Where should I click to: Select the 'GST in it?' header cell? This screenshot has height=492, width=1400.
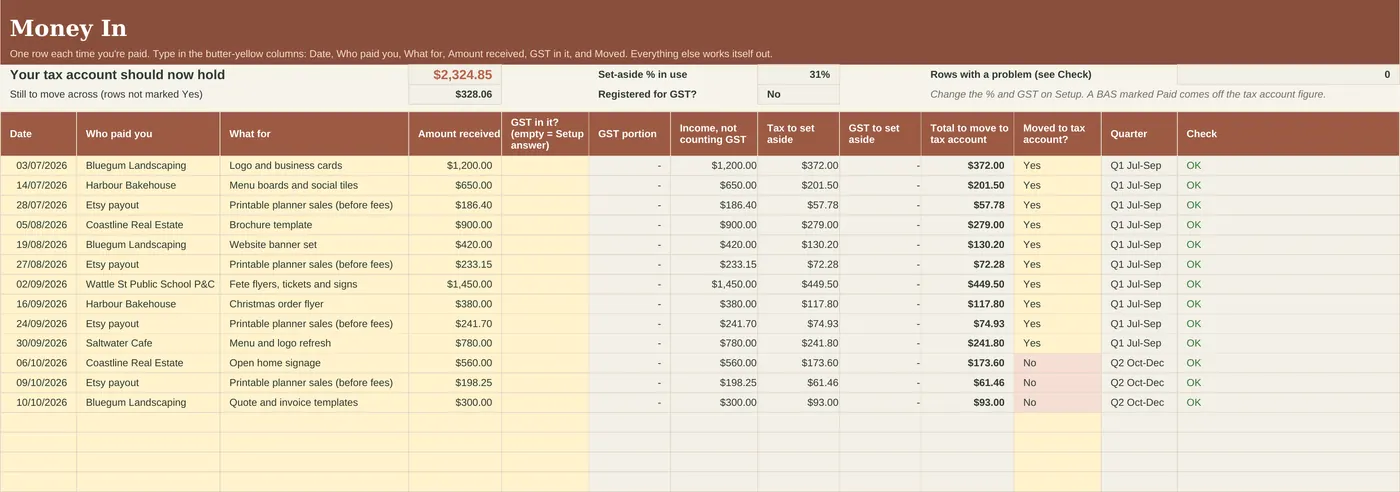[545, 134]
